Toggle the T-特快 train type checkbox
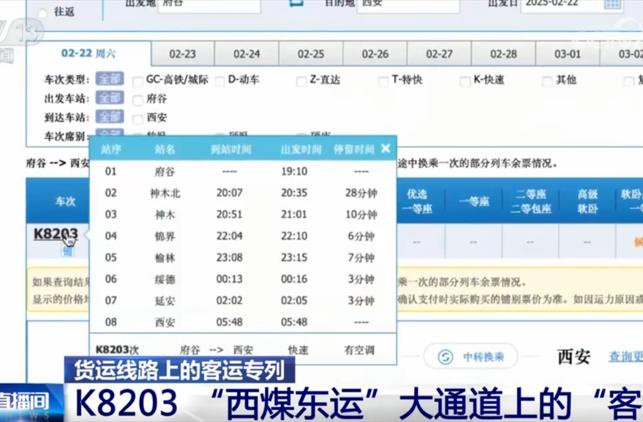 (x=383, y=80)
